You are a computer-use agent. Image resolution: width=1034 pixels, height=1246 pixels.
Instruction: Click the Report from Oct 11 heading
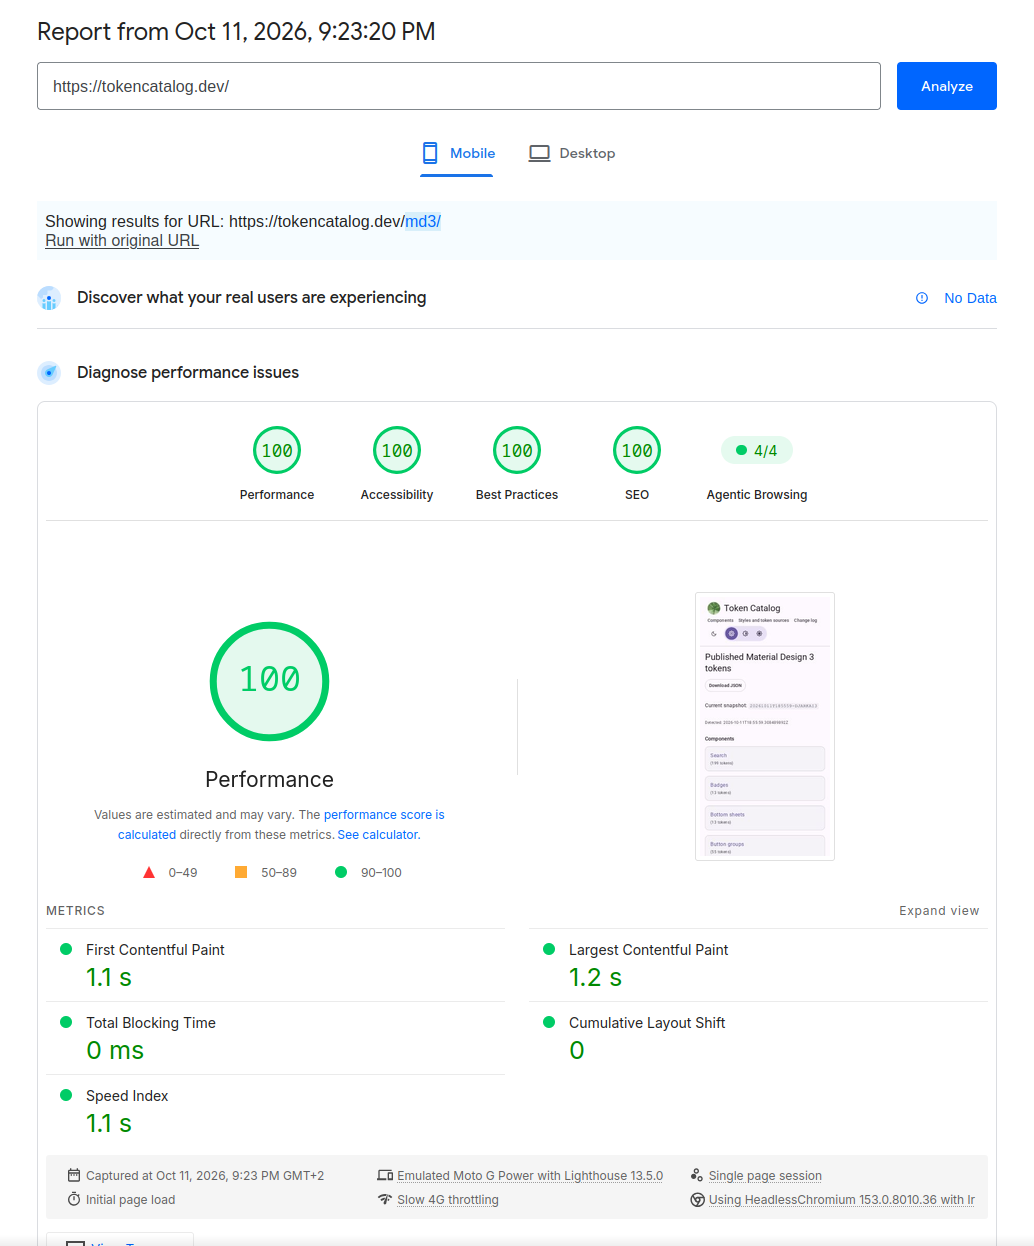click(236, 32)
